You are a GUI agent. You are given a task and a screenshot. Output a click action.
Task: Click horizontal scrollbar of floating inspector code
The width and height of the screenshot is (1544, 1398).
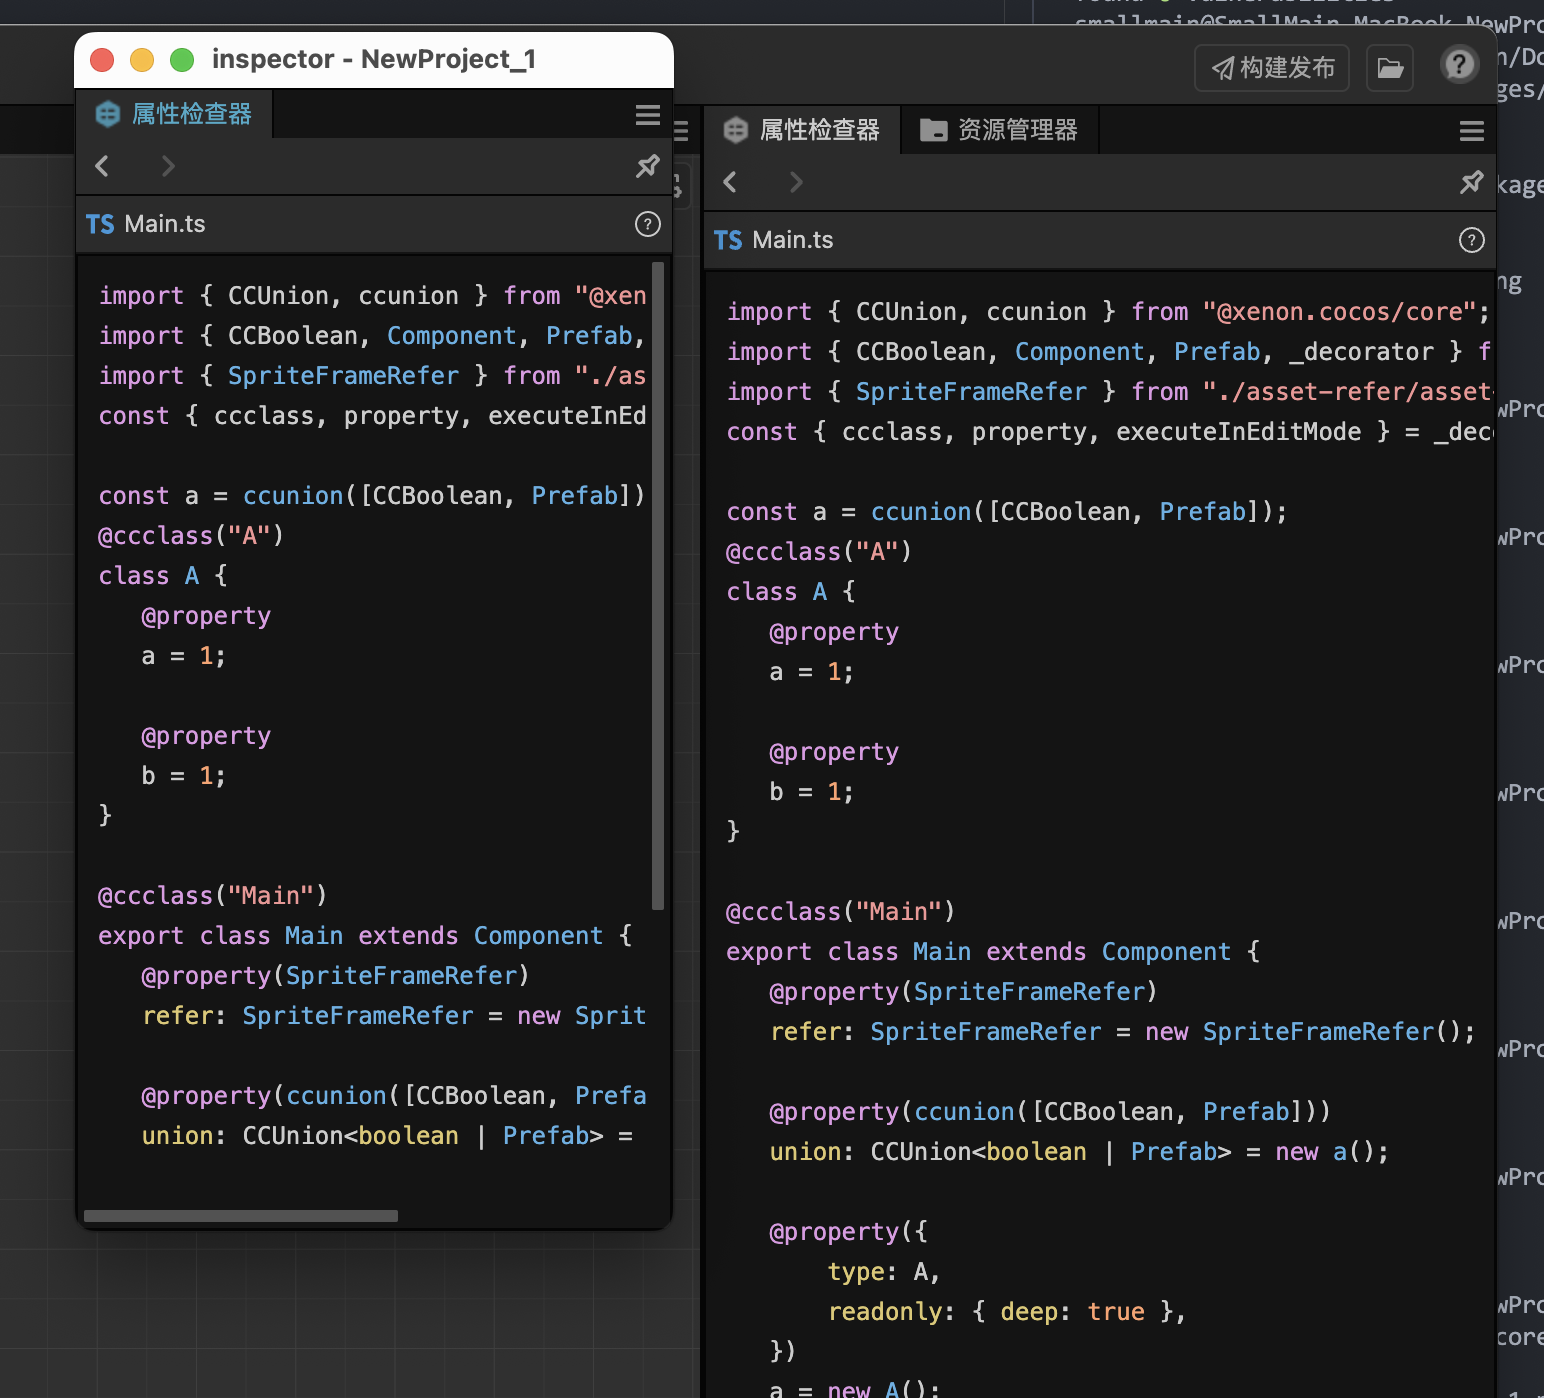[241, 1216]
